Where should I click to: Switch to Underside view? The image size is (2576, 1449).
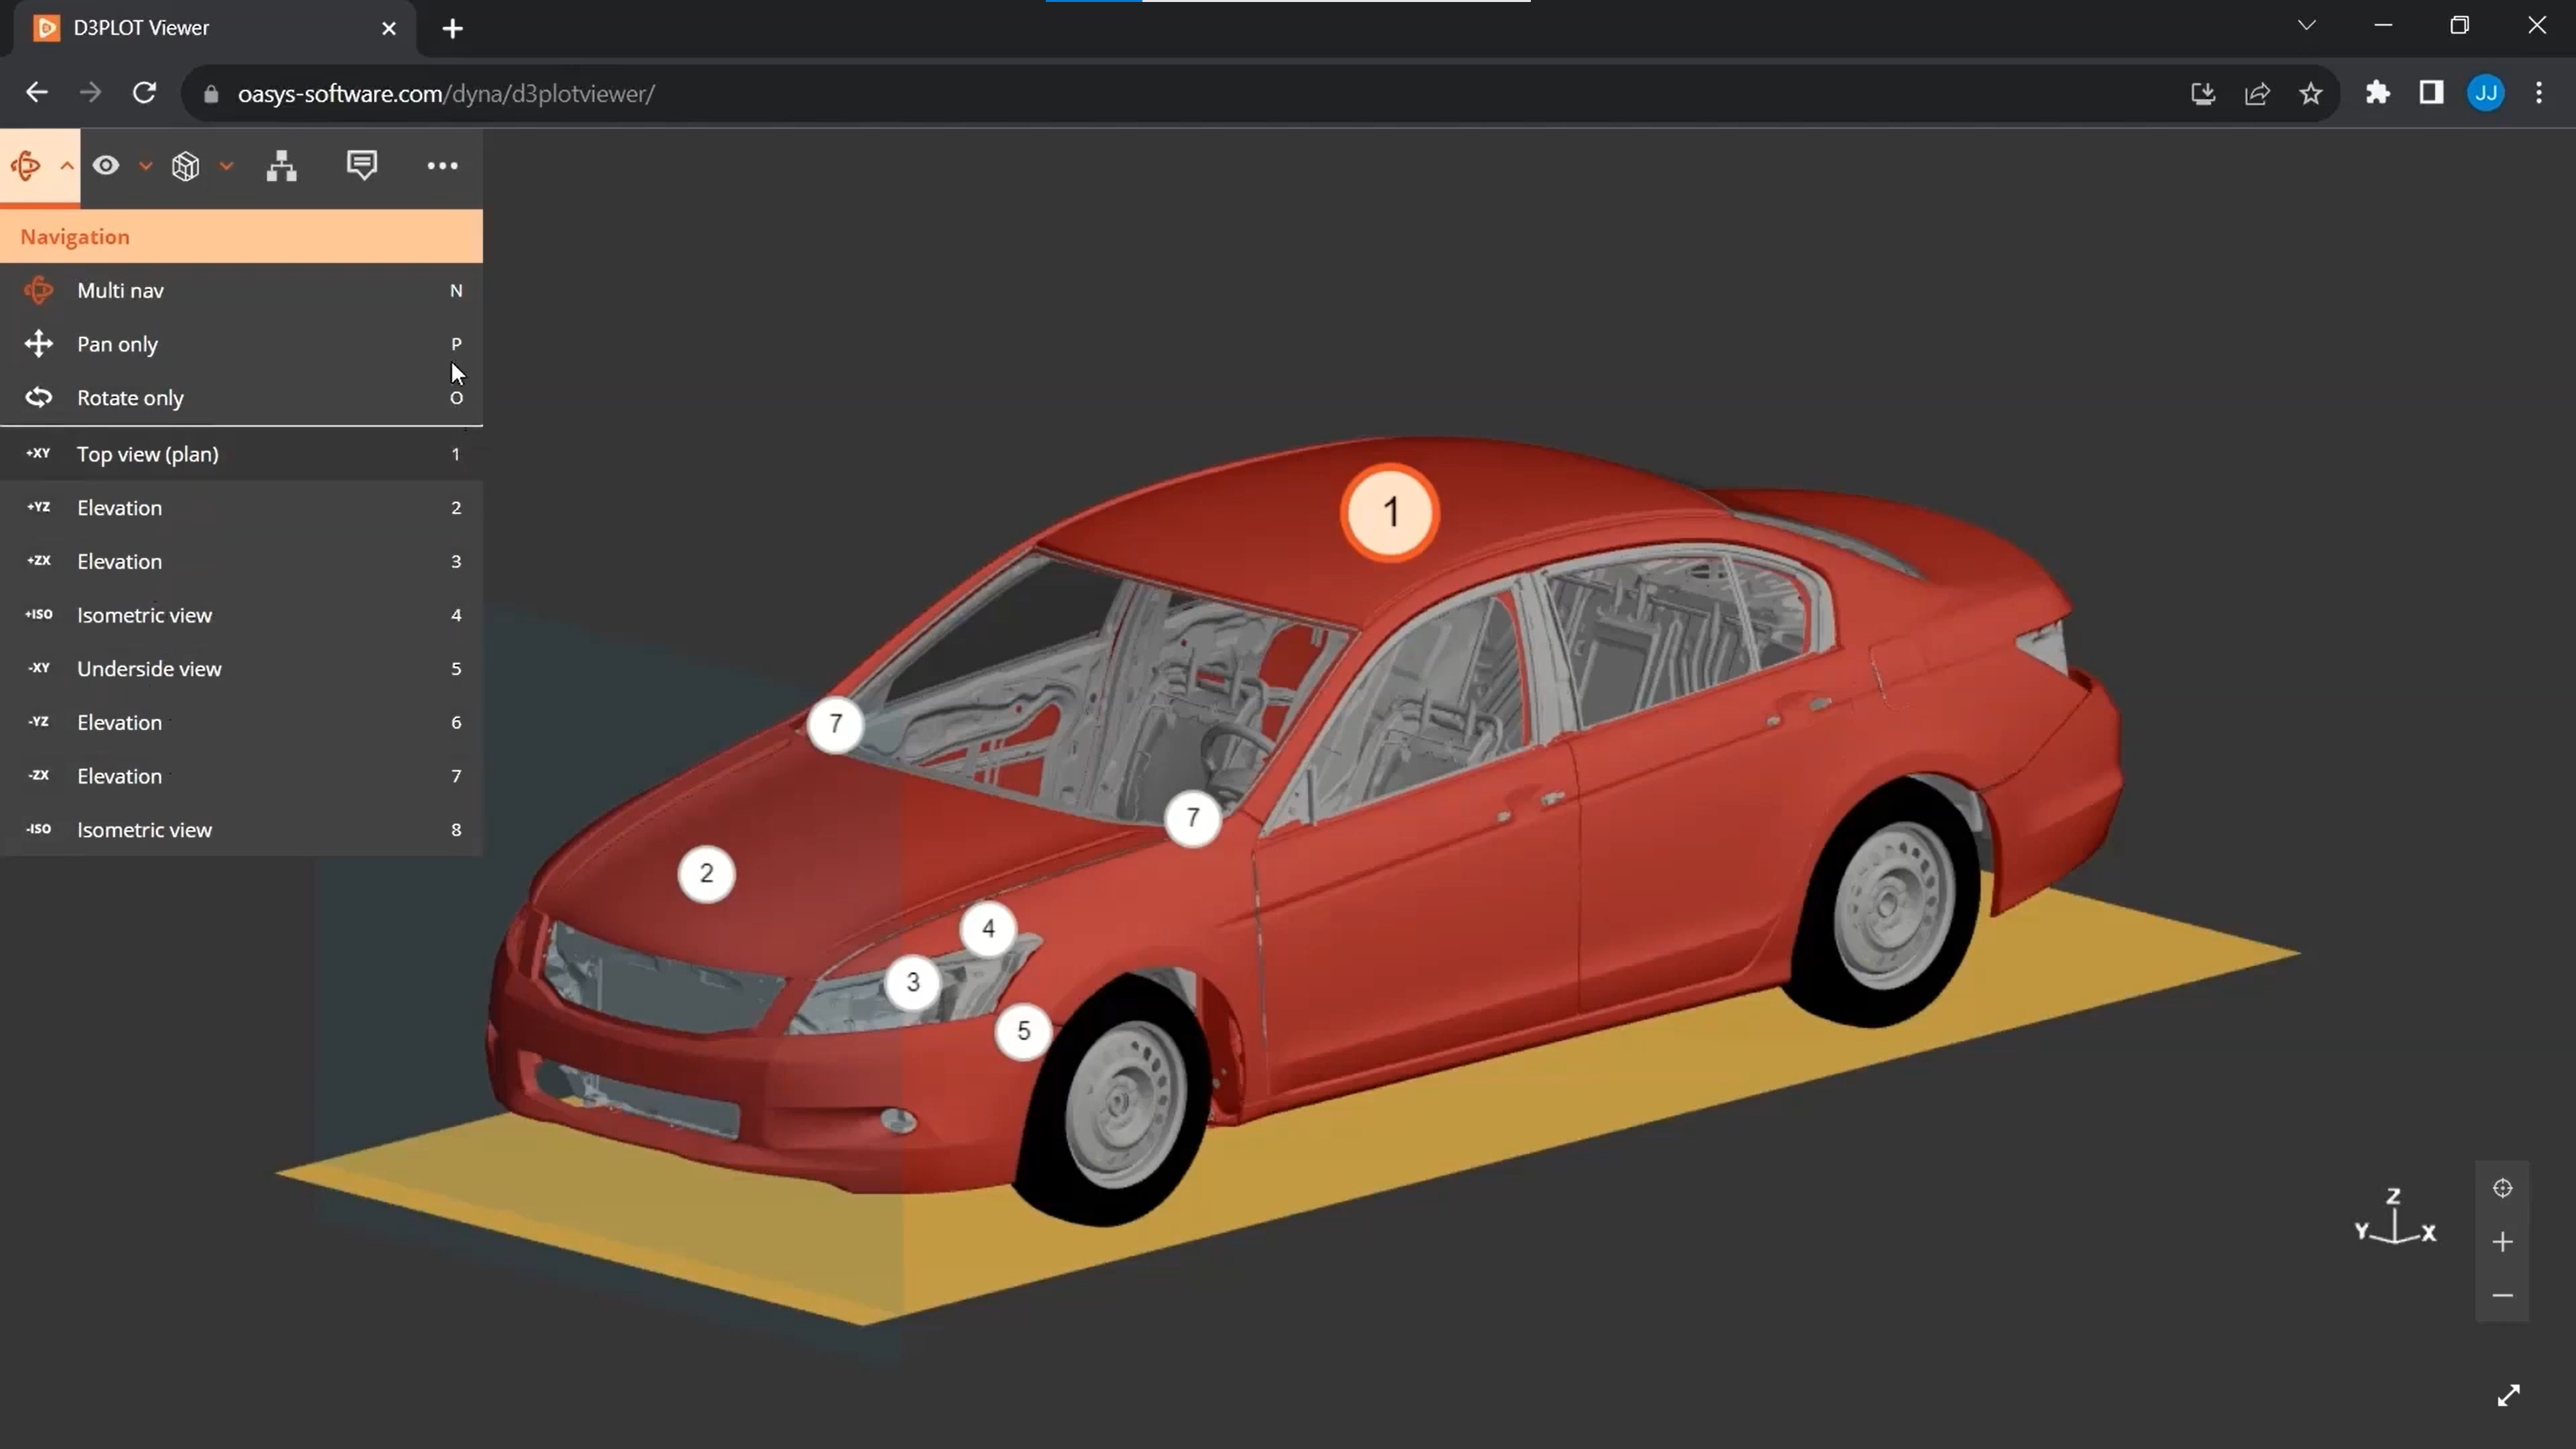click(x=241, y=669)
